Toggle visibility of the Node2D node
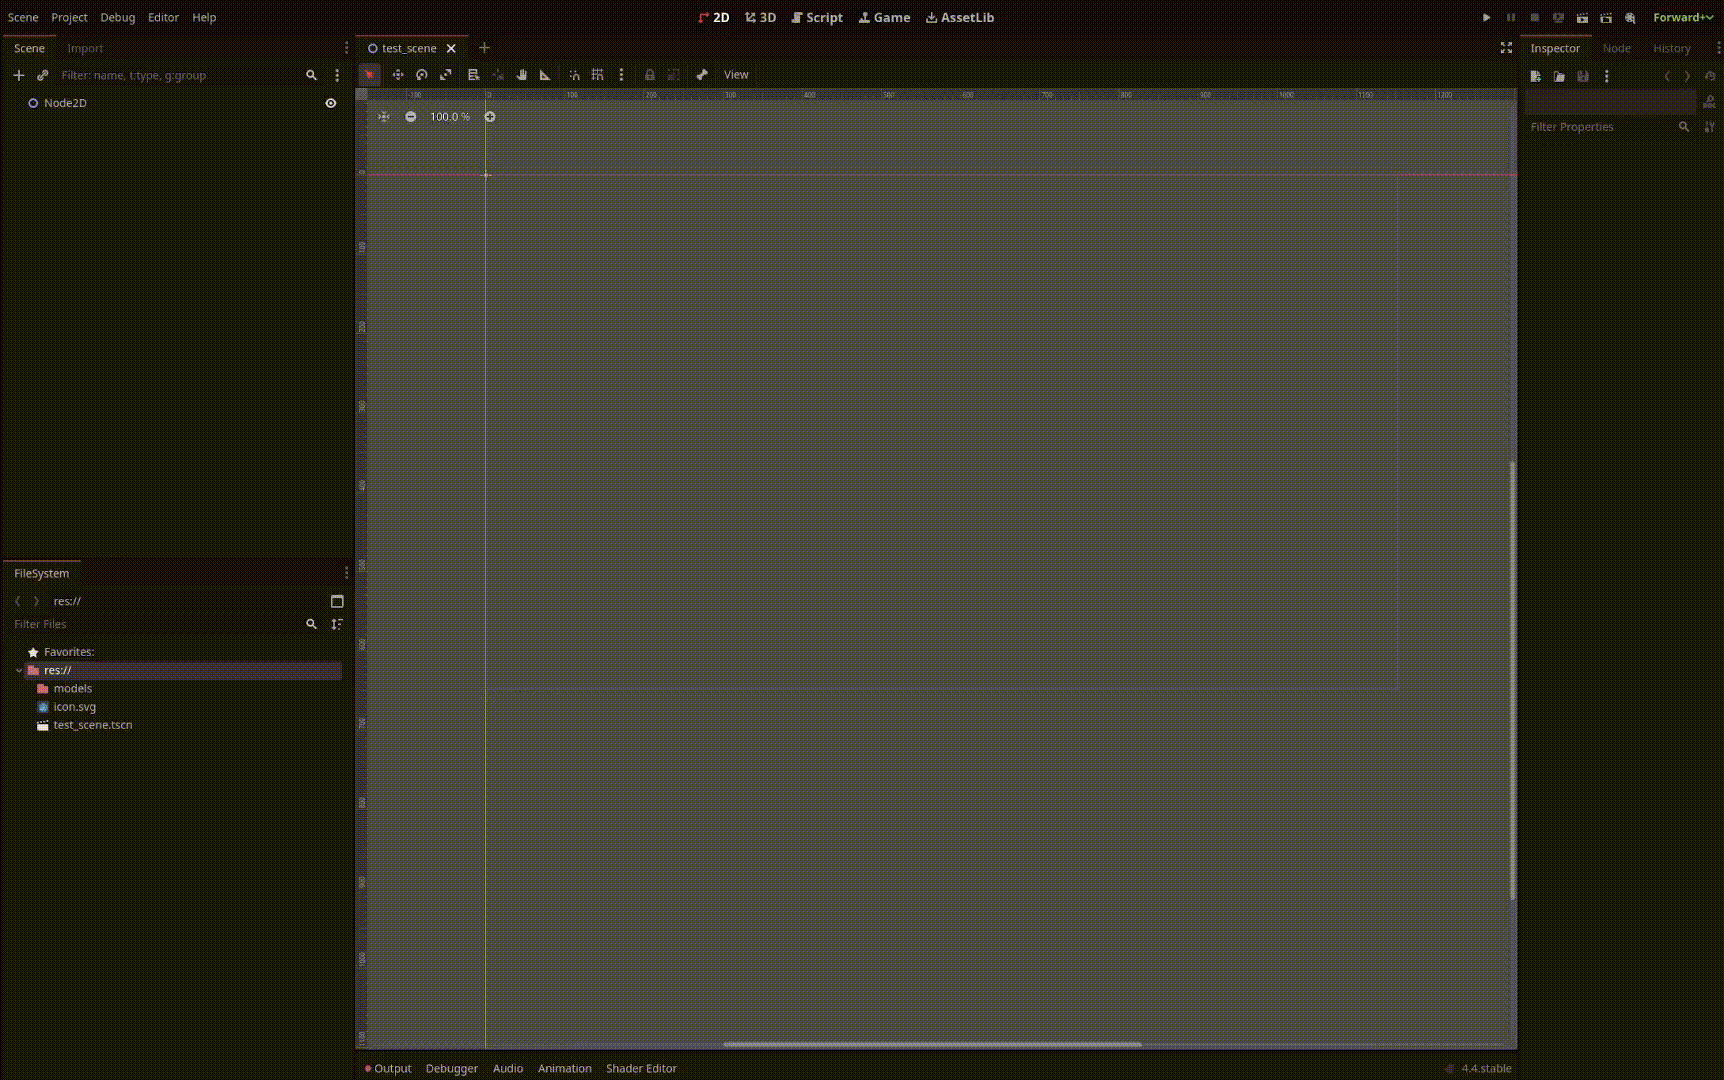 tap(331, 103)
